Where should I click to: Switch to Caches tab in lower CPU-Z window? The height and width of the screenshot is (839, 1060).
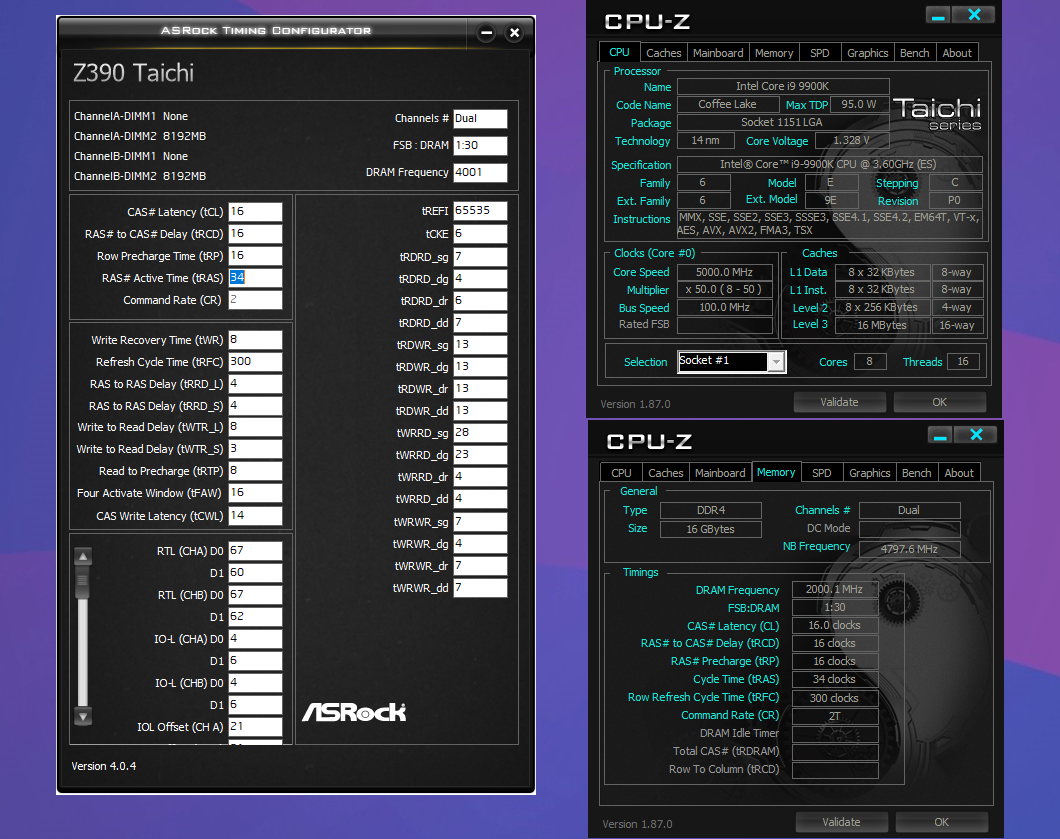tap(666, 473)
